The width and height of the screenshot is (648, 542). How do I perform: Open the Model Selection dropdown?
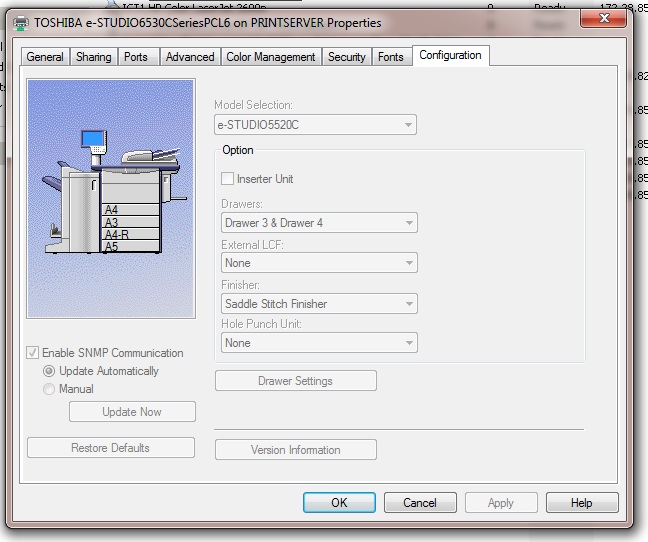pos(315,125)
